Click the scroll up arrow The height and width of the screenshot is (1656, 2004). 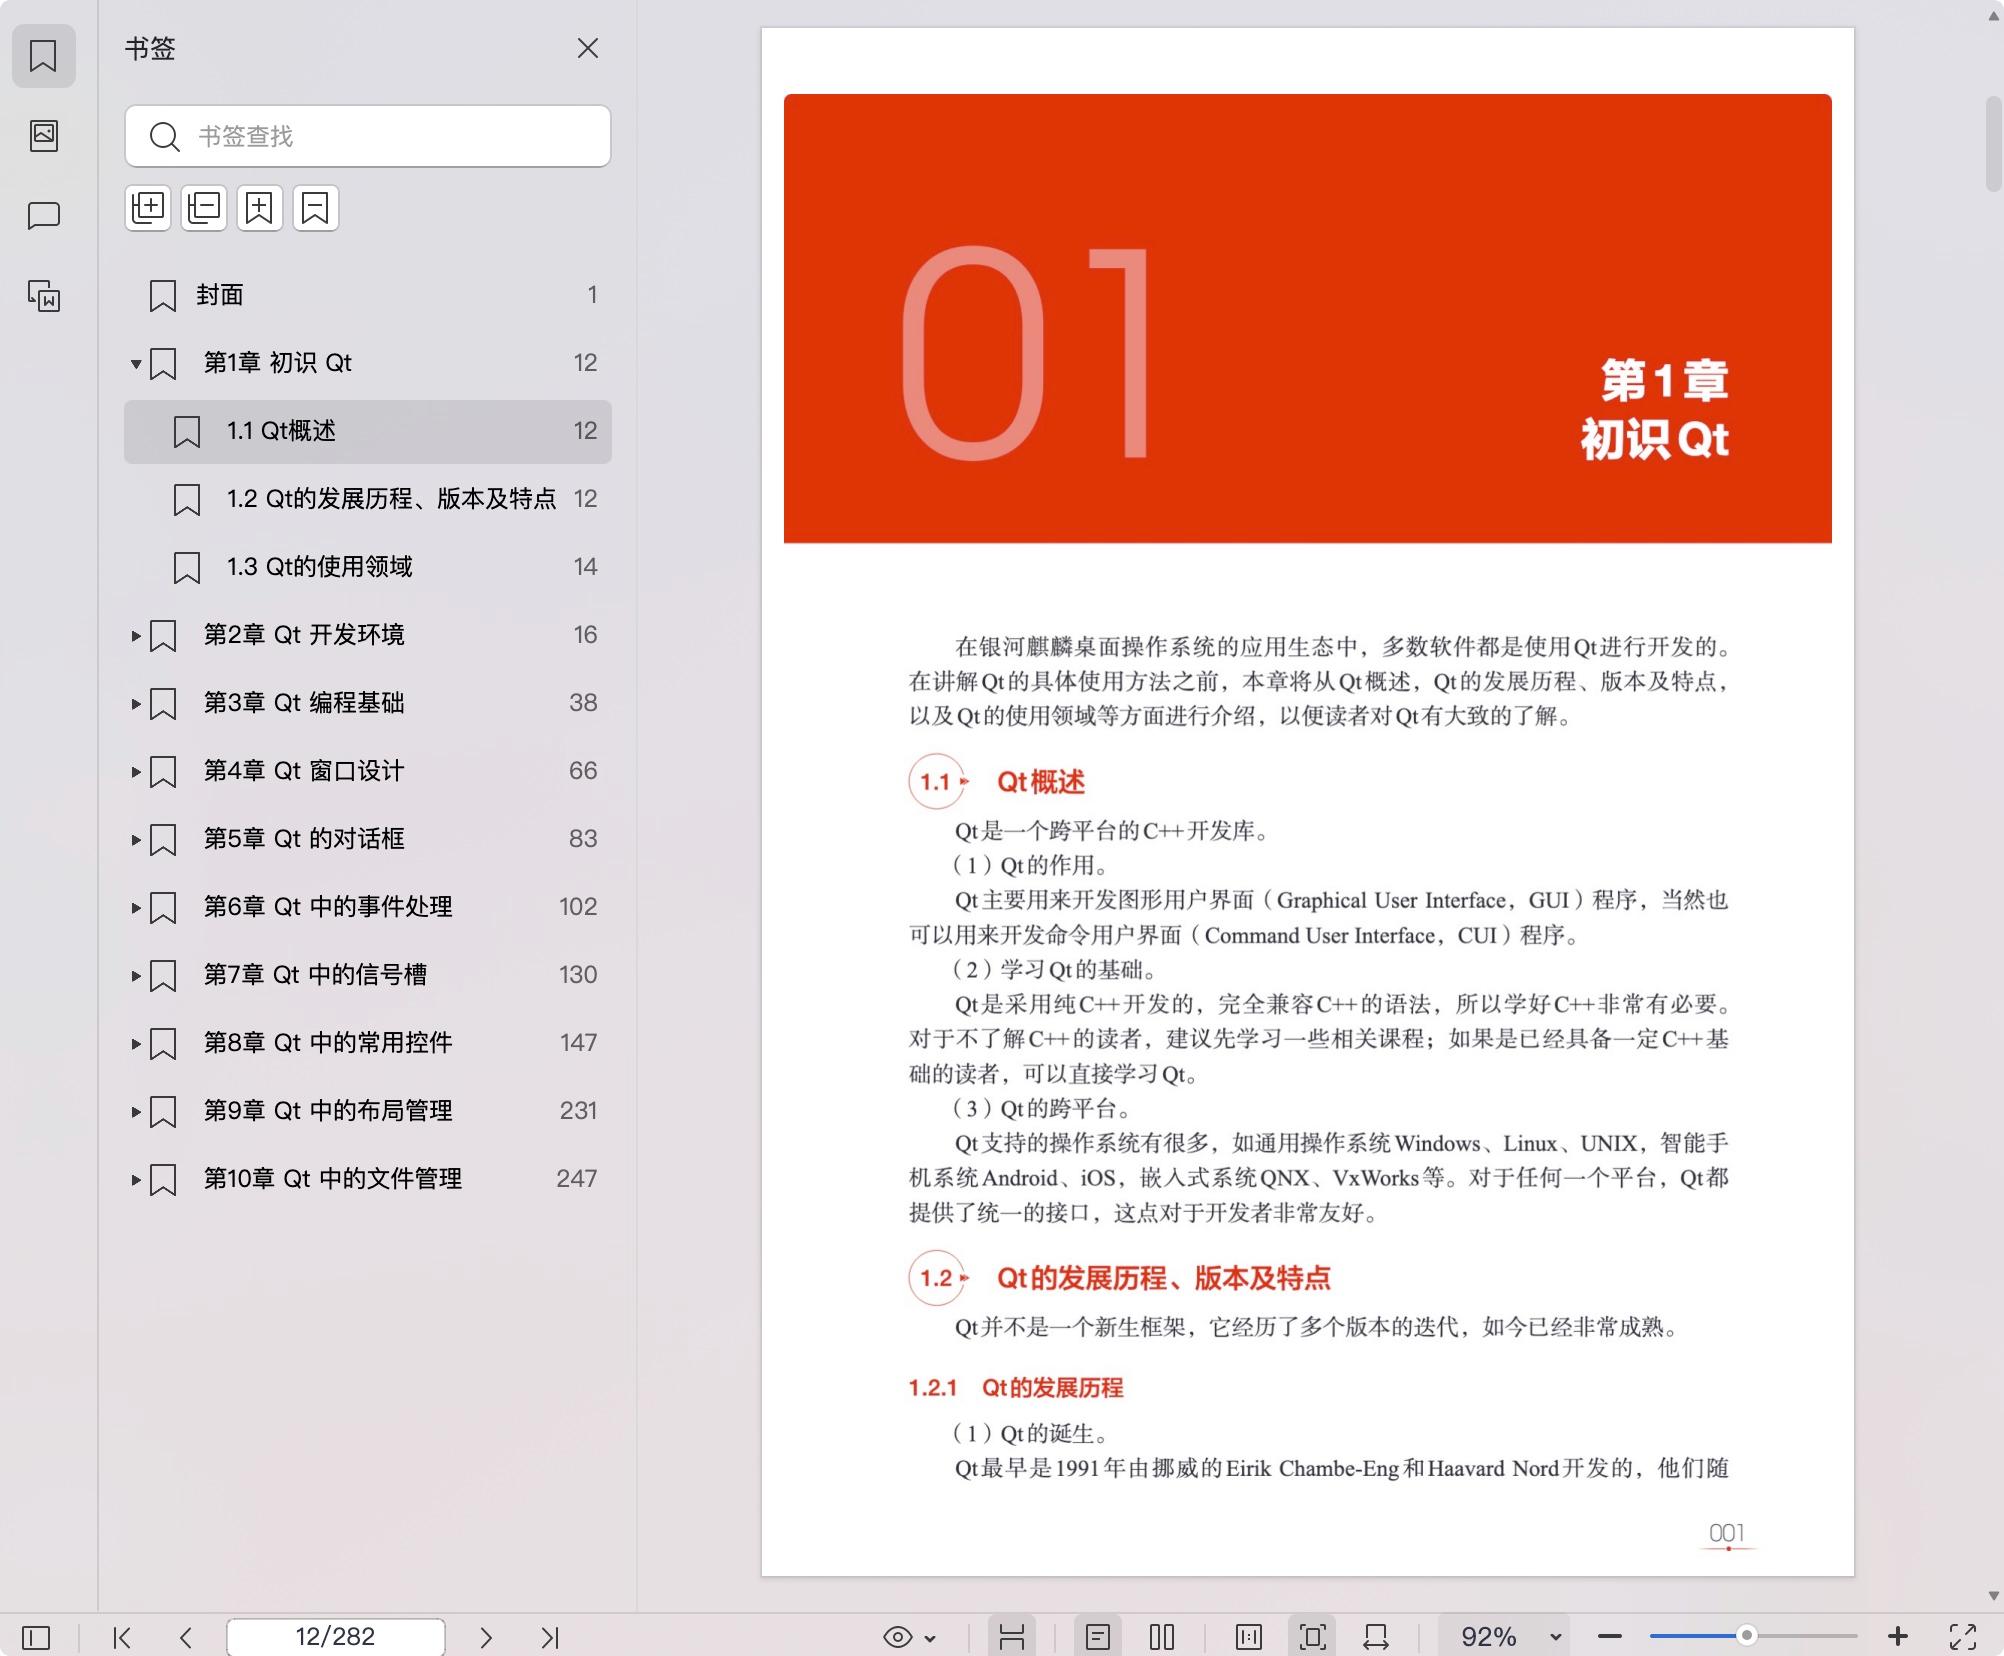pos(1993,14)
